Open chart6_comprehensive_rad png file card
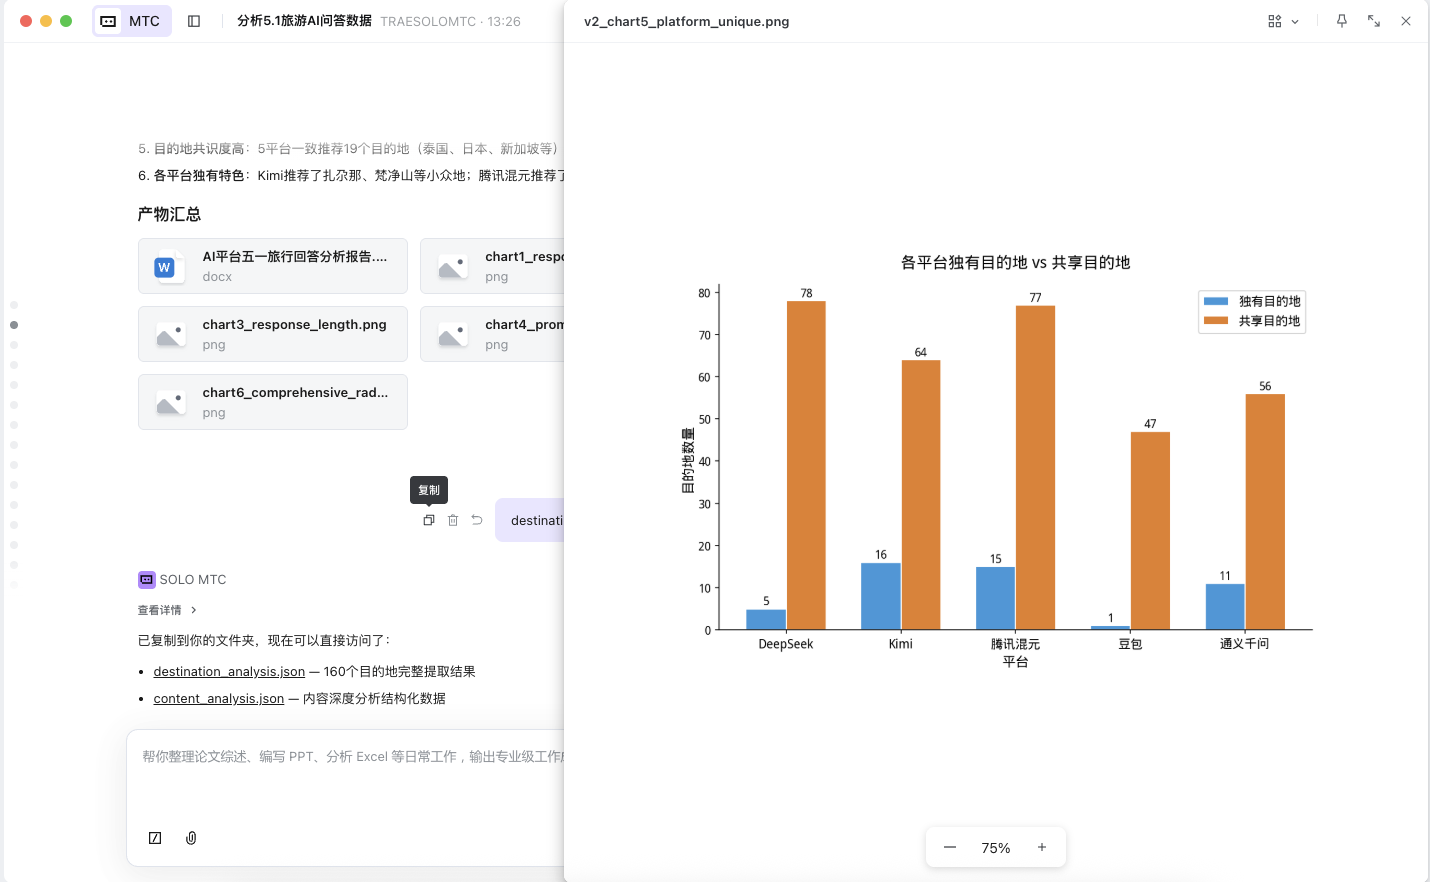Image resolution: width=1430 pixels, height=882 pixels. [x=273, y=402]
